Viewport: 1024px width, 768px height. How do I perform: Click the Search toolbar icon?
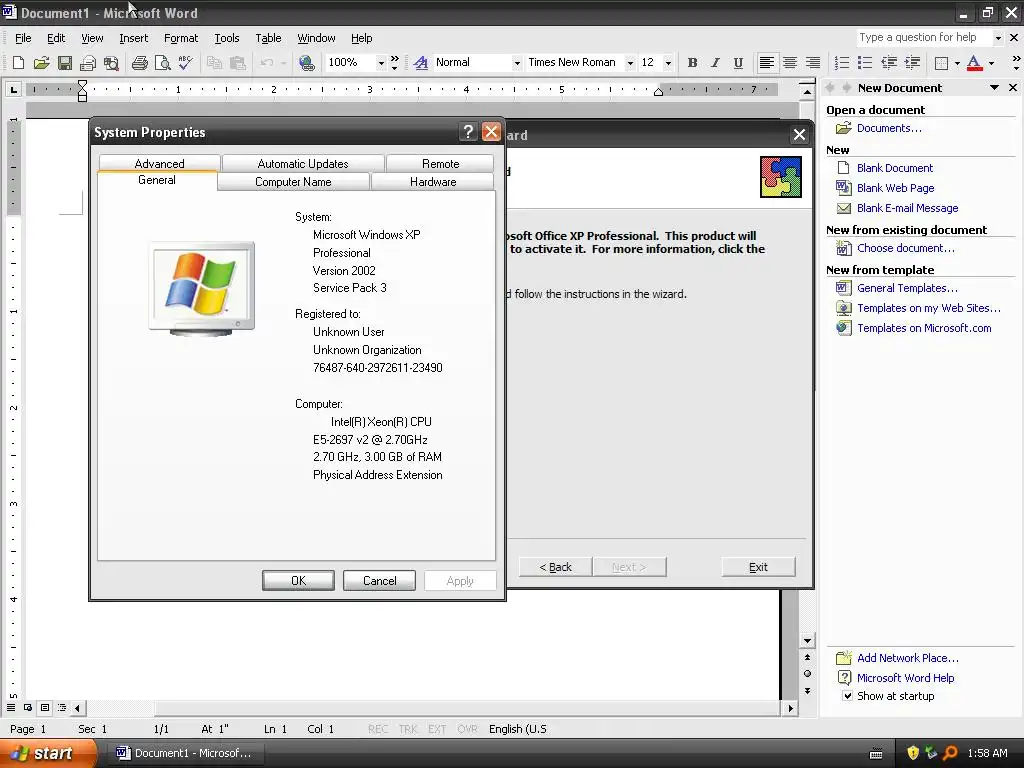[x=111, y=63]
